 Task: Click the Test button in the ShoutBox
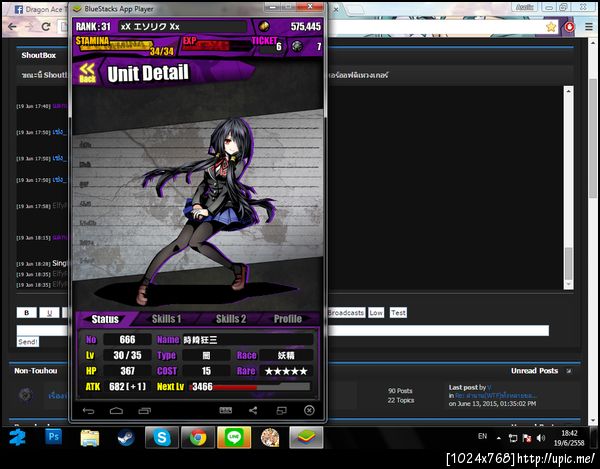click(x=398, y=313)
